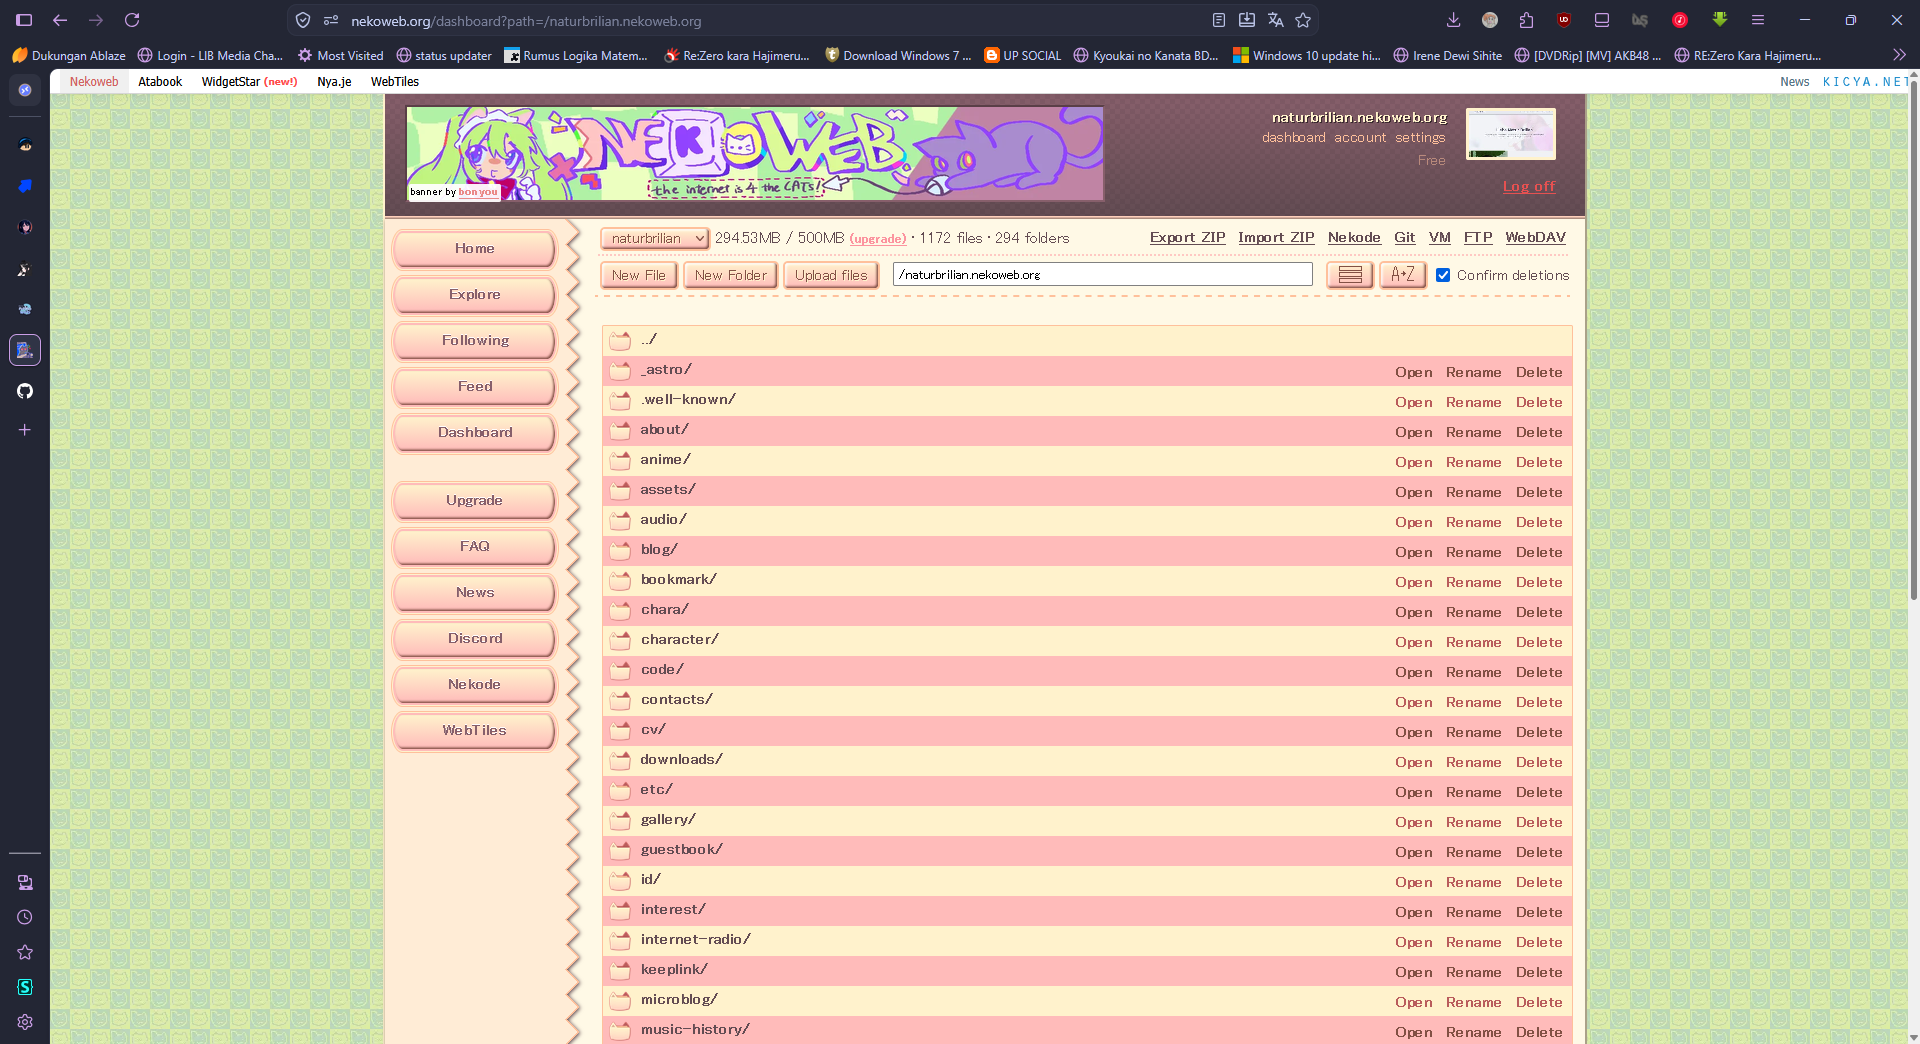Reload the Nekoweb dashboard page
This screenshot has width=1920, height=1044.
click(132, 20)
